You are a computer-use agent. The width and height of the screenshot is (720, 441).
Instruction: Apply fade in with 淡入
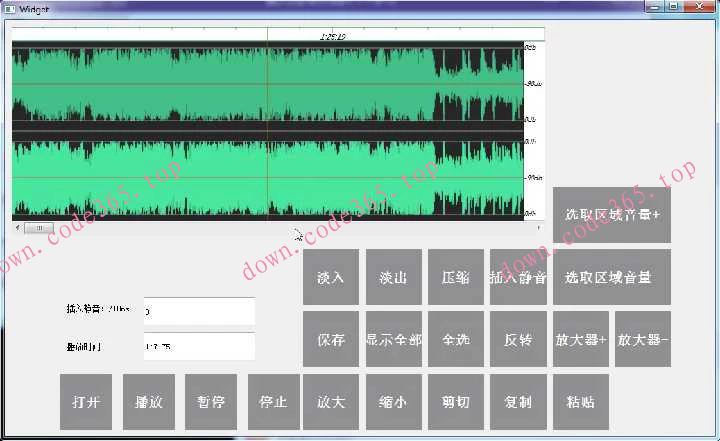(331, 277)
